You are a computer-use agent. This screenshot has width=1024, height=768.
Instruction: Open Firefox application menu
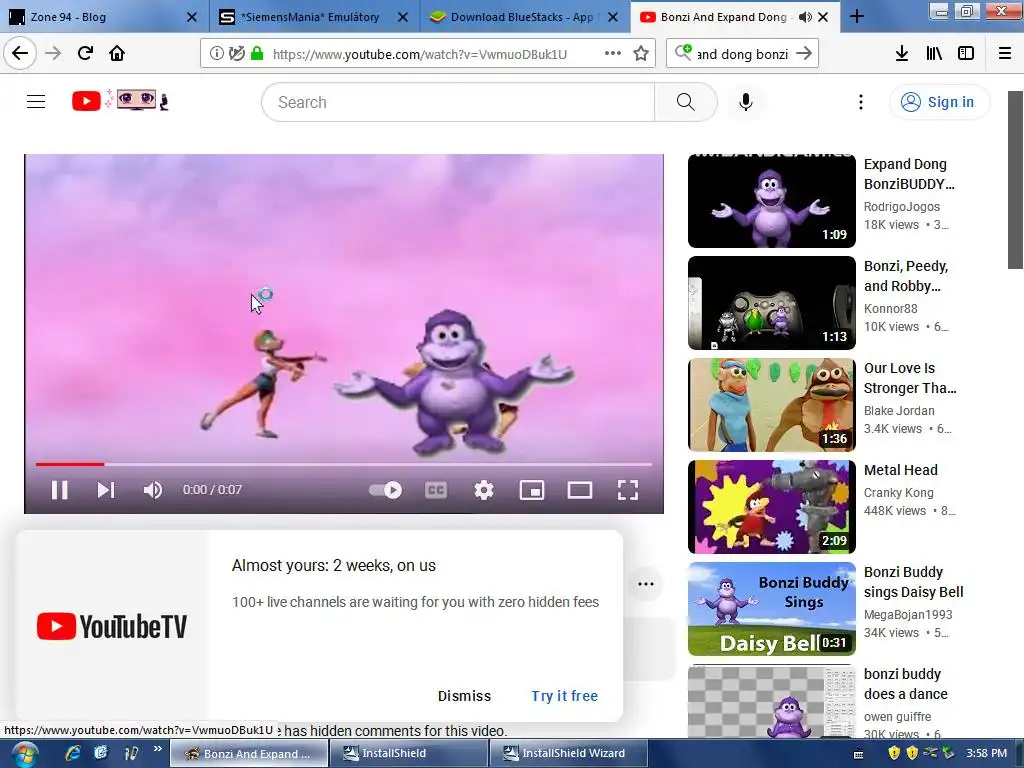pos(1005,54)
